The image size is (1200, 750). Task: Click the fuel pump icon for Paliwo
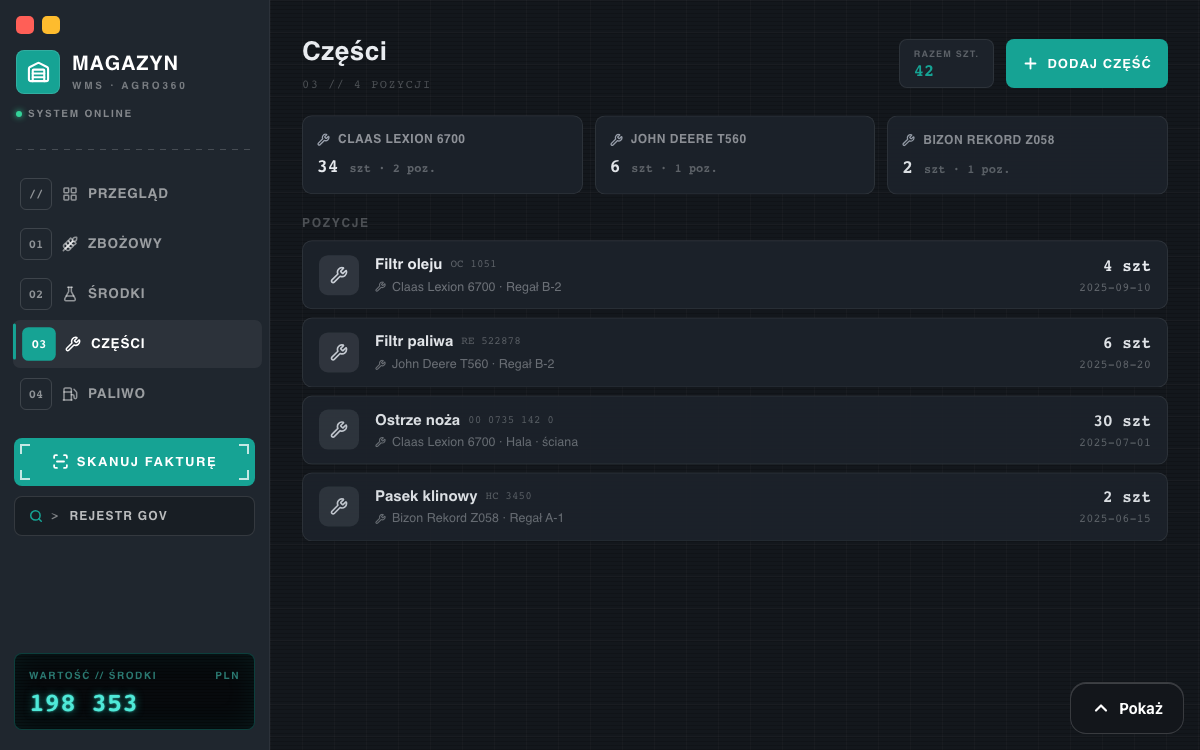point(70,394)
